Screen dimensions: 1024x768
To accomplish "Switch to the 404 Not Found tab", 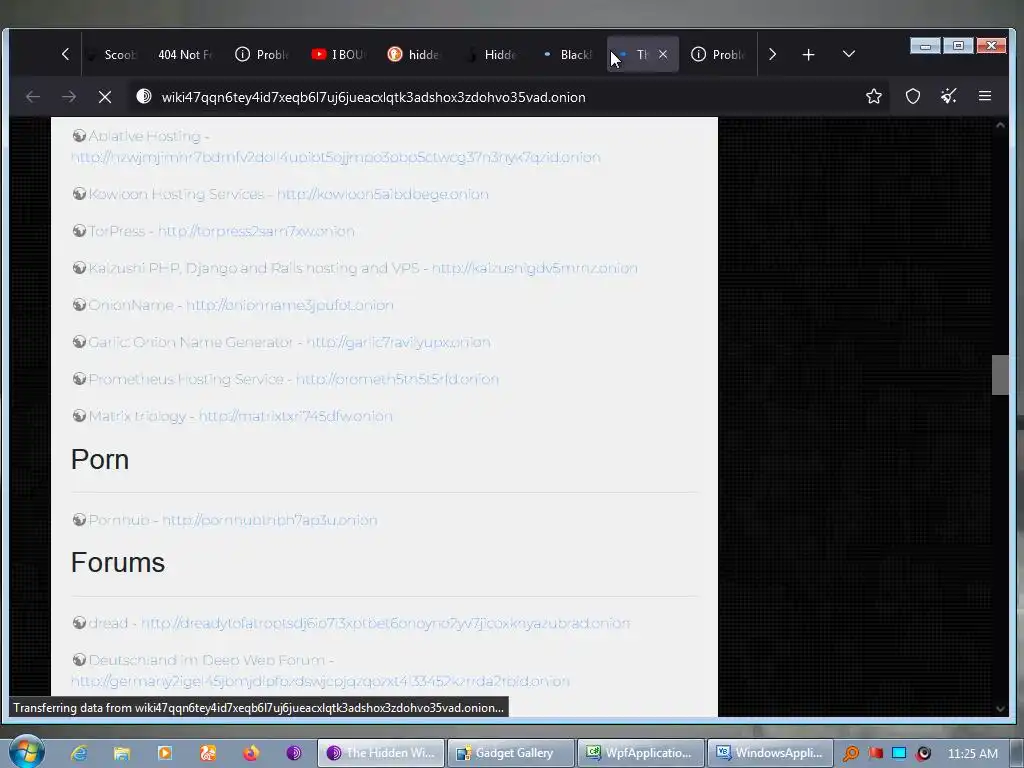I will click(x=184, y=55).
